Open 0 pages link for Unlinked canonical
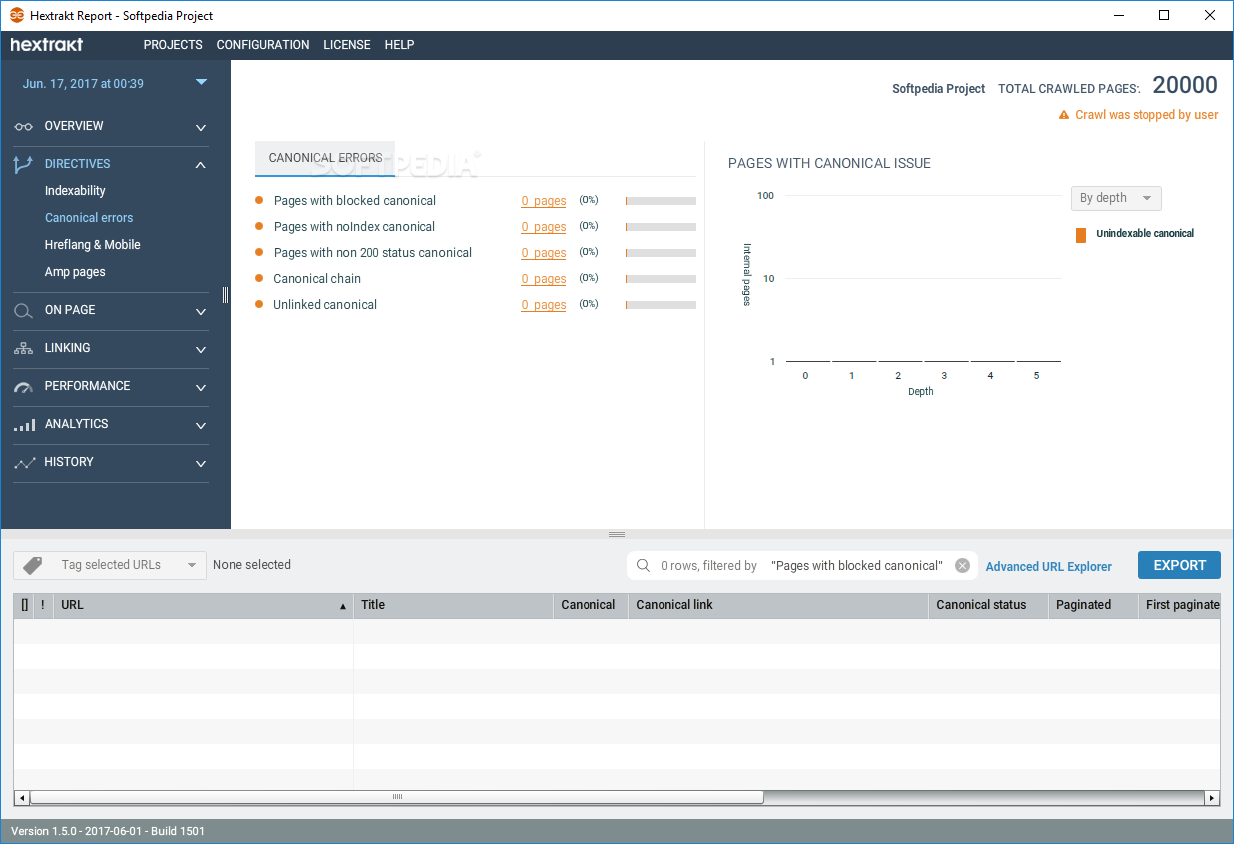Viewport: 1234px width, 844px height. [x=544, y=305]
